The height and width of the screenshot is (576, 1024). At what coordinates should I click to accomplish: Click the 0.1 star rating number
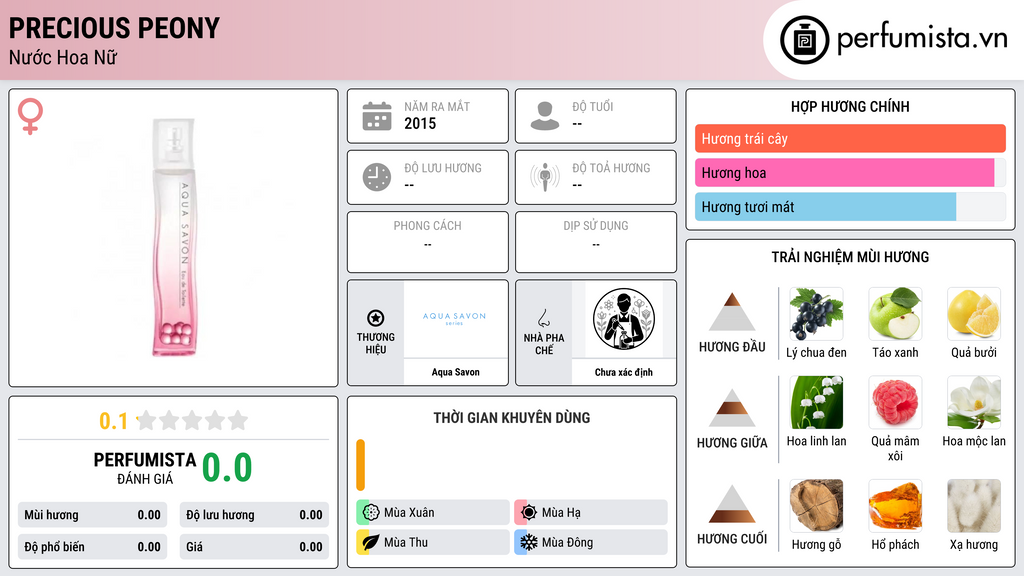(x=114, y=421)
